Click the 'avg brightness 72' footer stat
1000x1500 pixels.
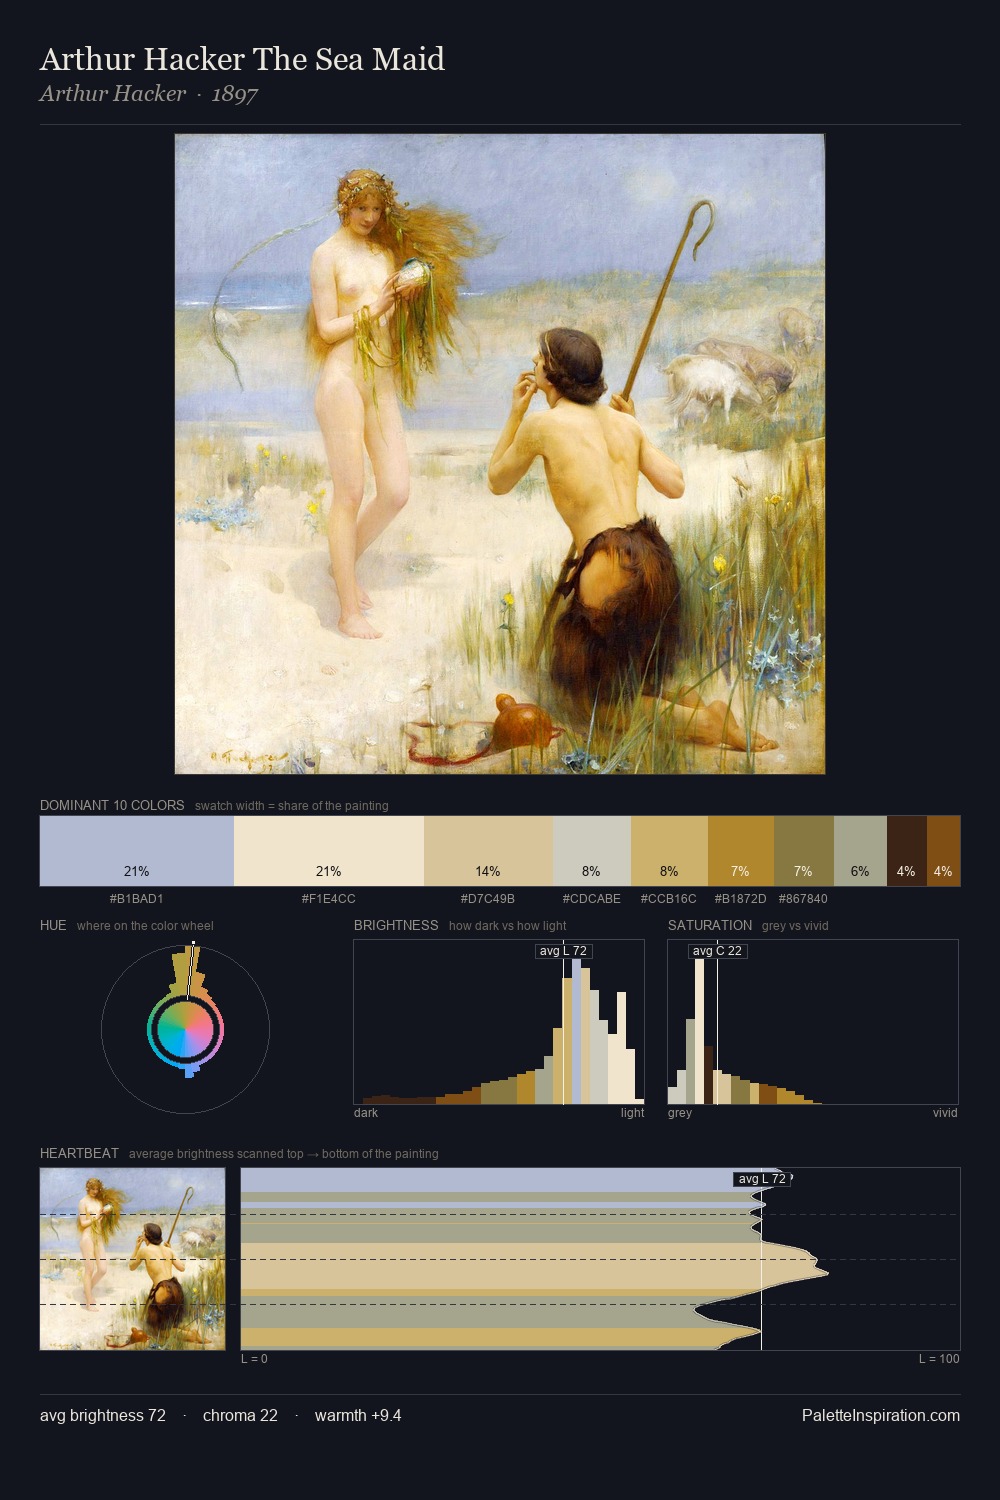click(x=103, y=1416)
